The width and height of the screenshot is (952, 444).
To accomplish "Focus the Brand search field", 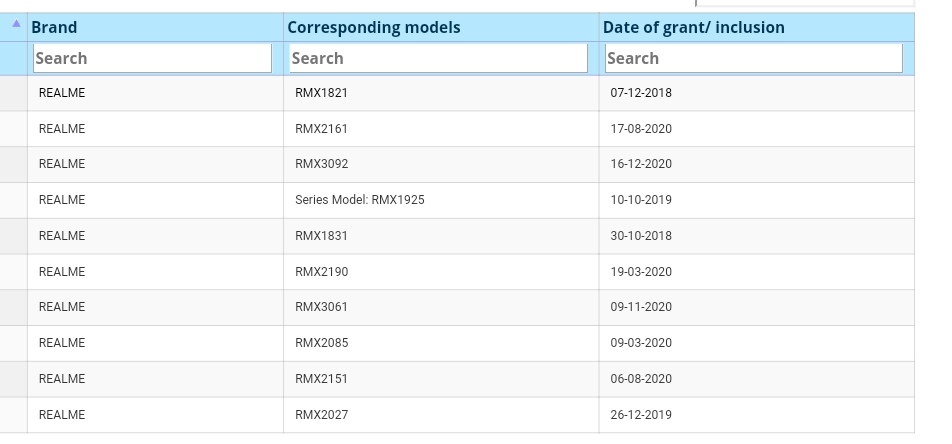I will [152, 58].
